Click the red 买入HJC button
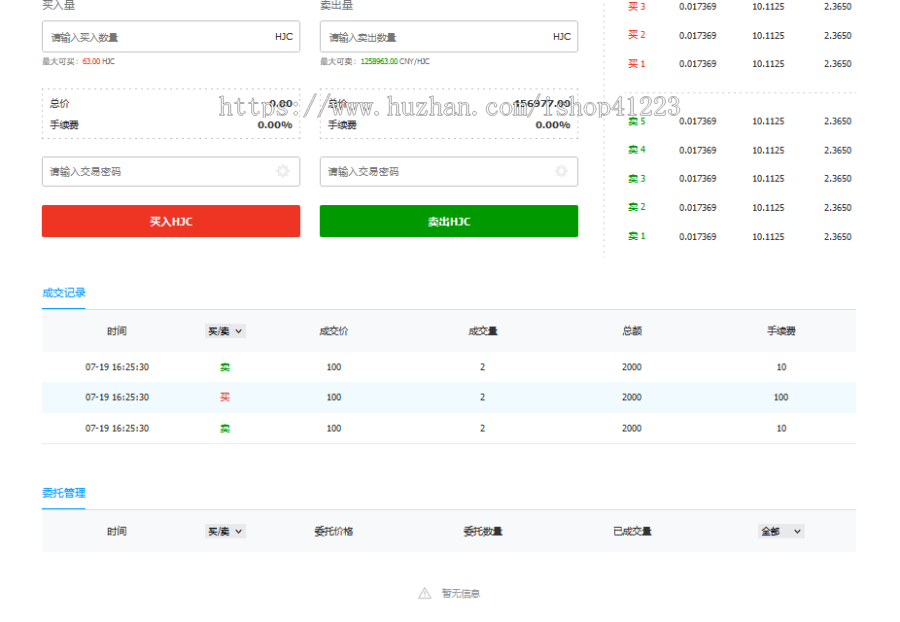This screenshot has height=622, width=900. [170, 221]
